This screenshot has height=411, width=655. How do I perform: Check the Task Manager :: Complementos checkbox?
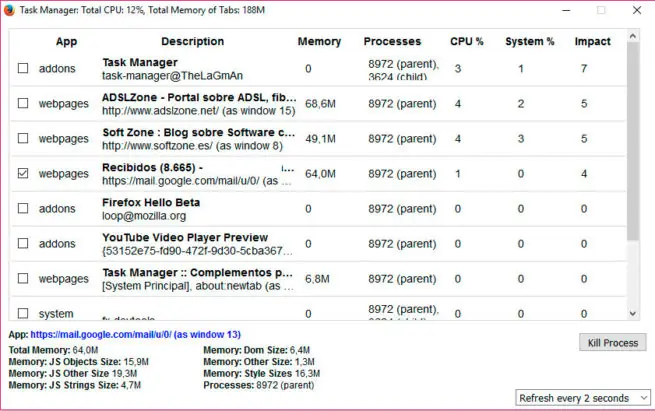coord(23,279)
